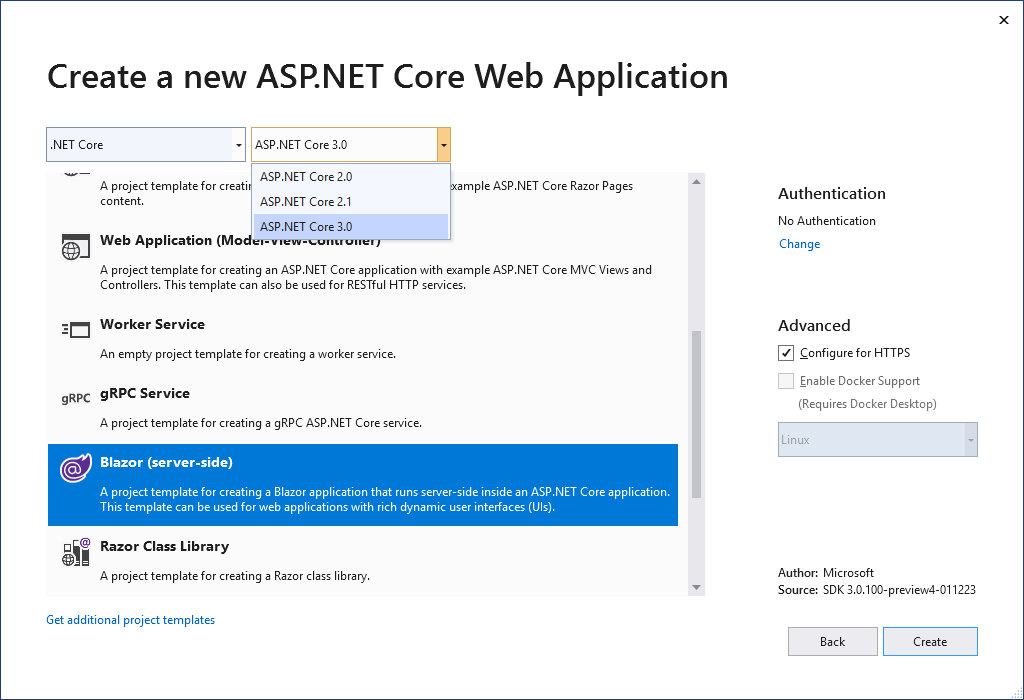Select the Web Application (Model-View-Controller) title
1024x700 pixels.
point(240,240)
